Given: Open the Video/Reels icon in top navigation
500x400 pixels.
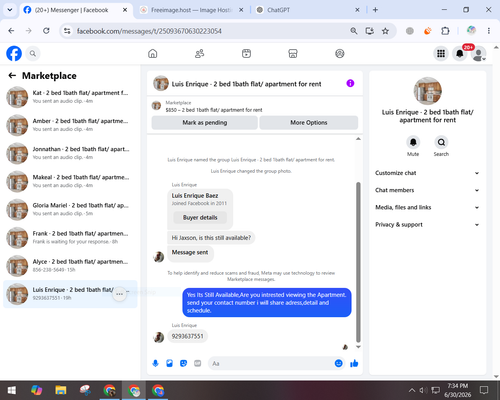Looking at the screenshot, I should [246, 53].
